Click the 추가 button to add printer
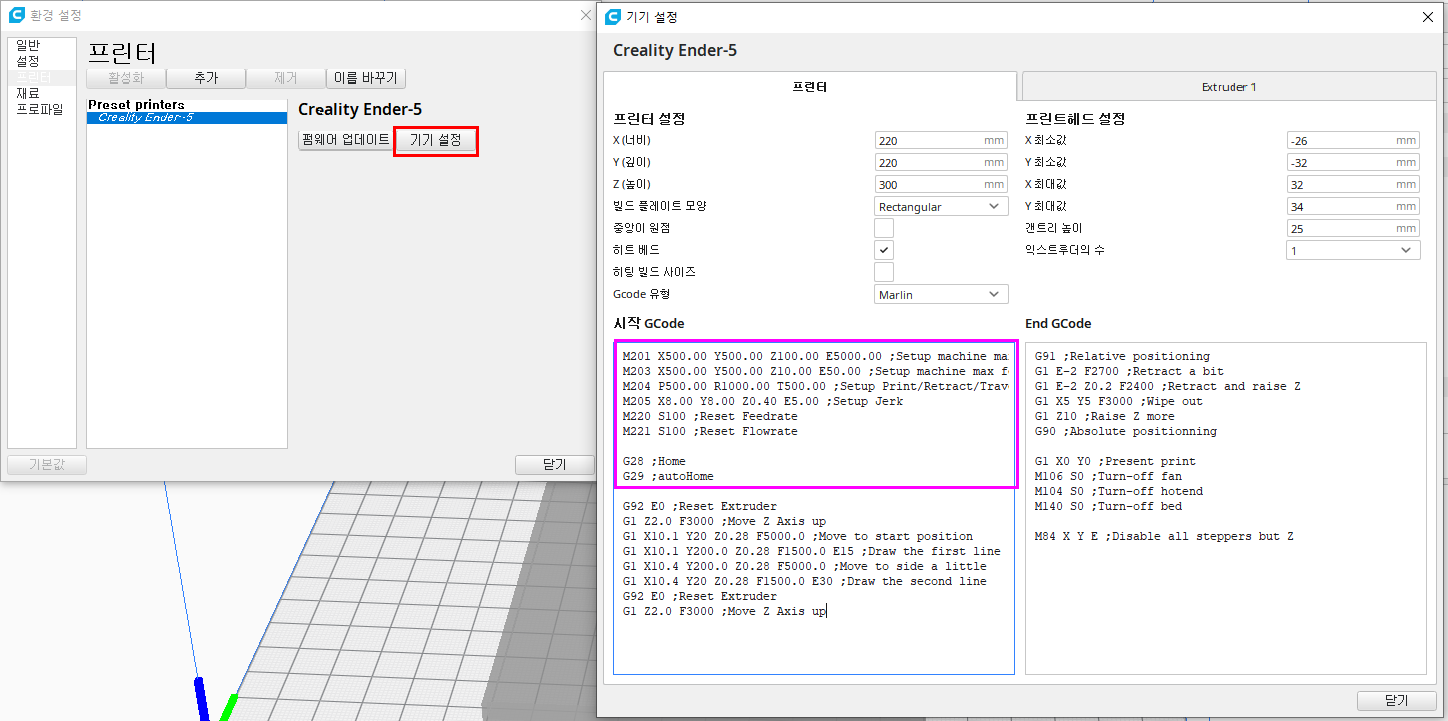 (206, 78)
